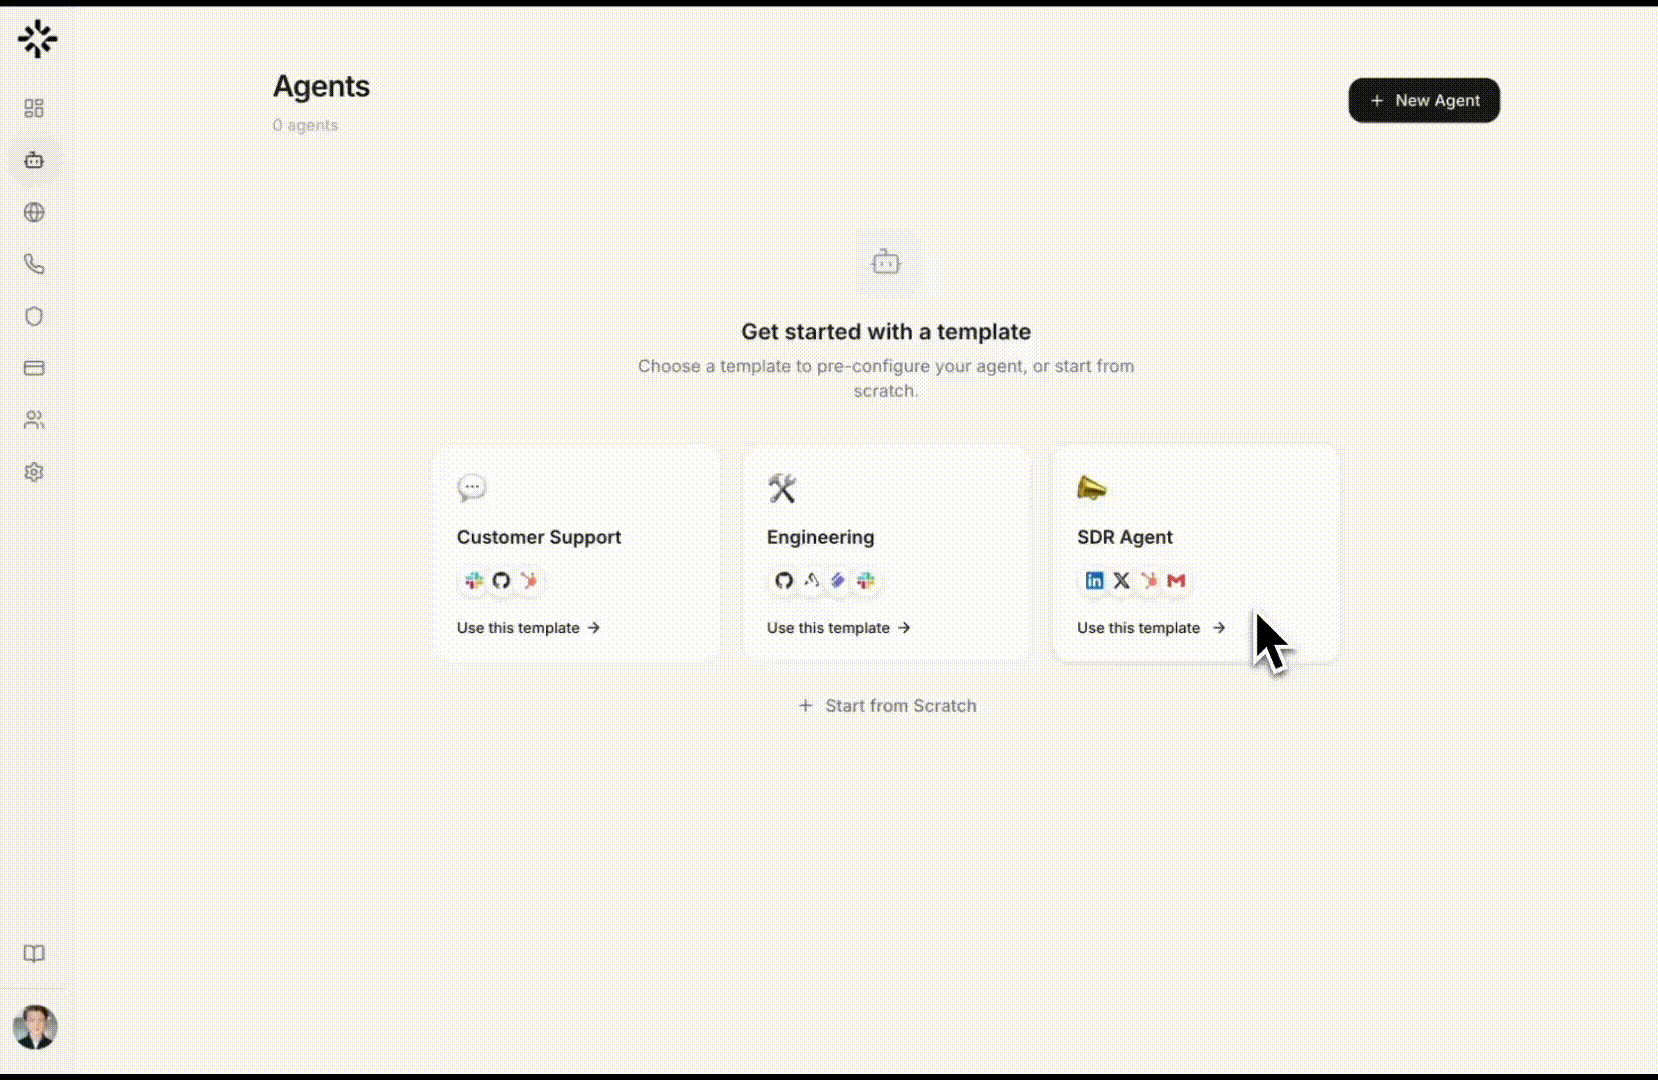Open the phone icon in sidebar
Viewport: 1658px width, 1080px height.
(x=34, y=264)
